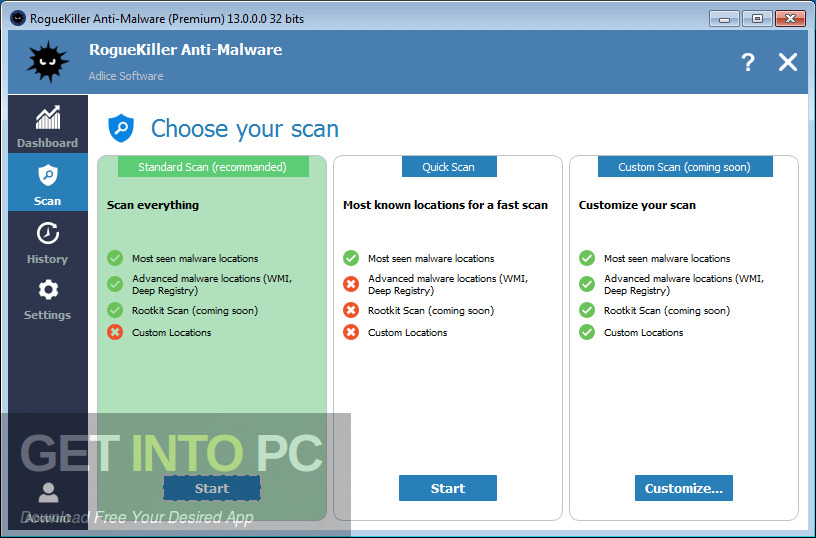Select Standard Scan (recommanded) header
The height and width of the screenshot is (538, 816).
pyautogui.click(x=213, y=167)
